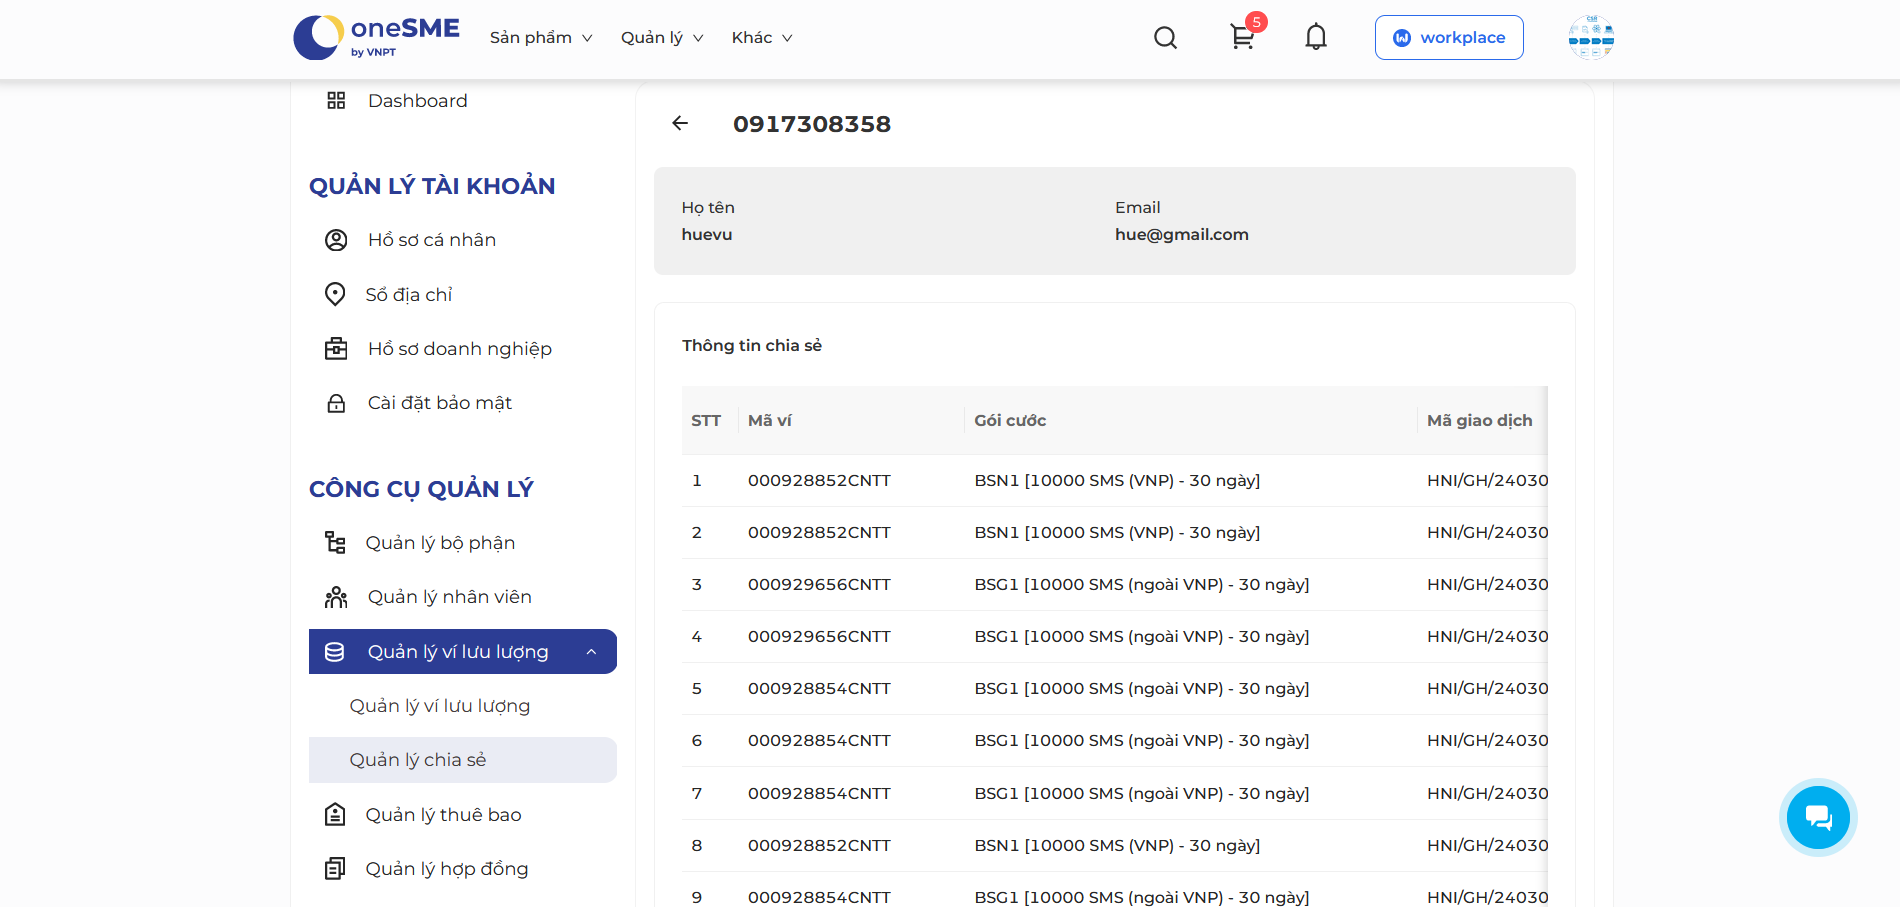
Task: Click the Thông tin chia sẻ section title
Action: point(752,345)
